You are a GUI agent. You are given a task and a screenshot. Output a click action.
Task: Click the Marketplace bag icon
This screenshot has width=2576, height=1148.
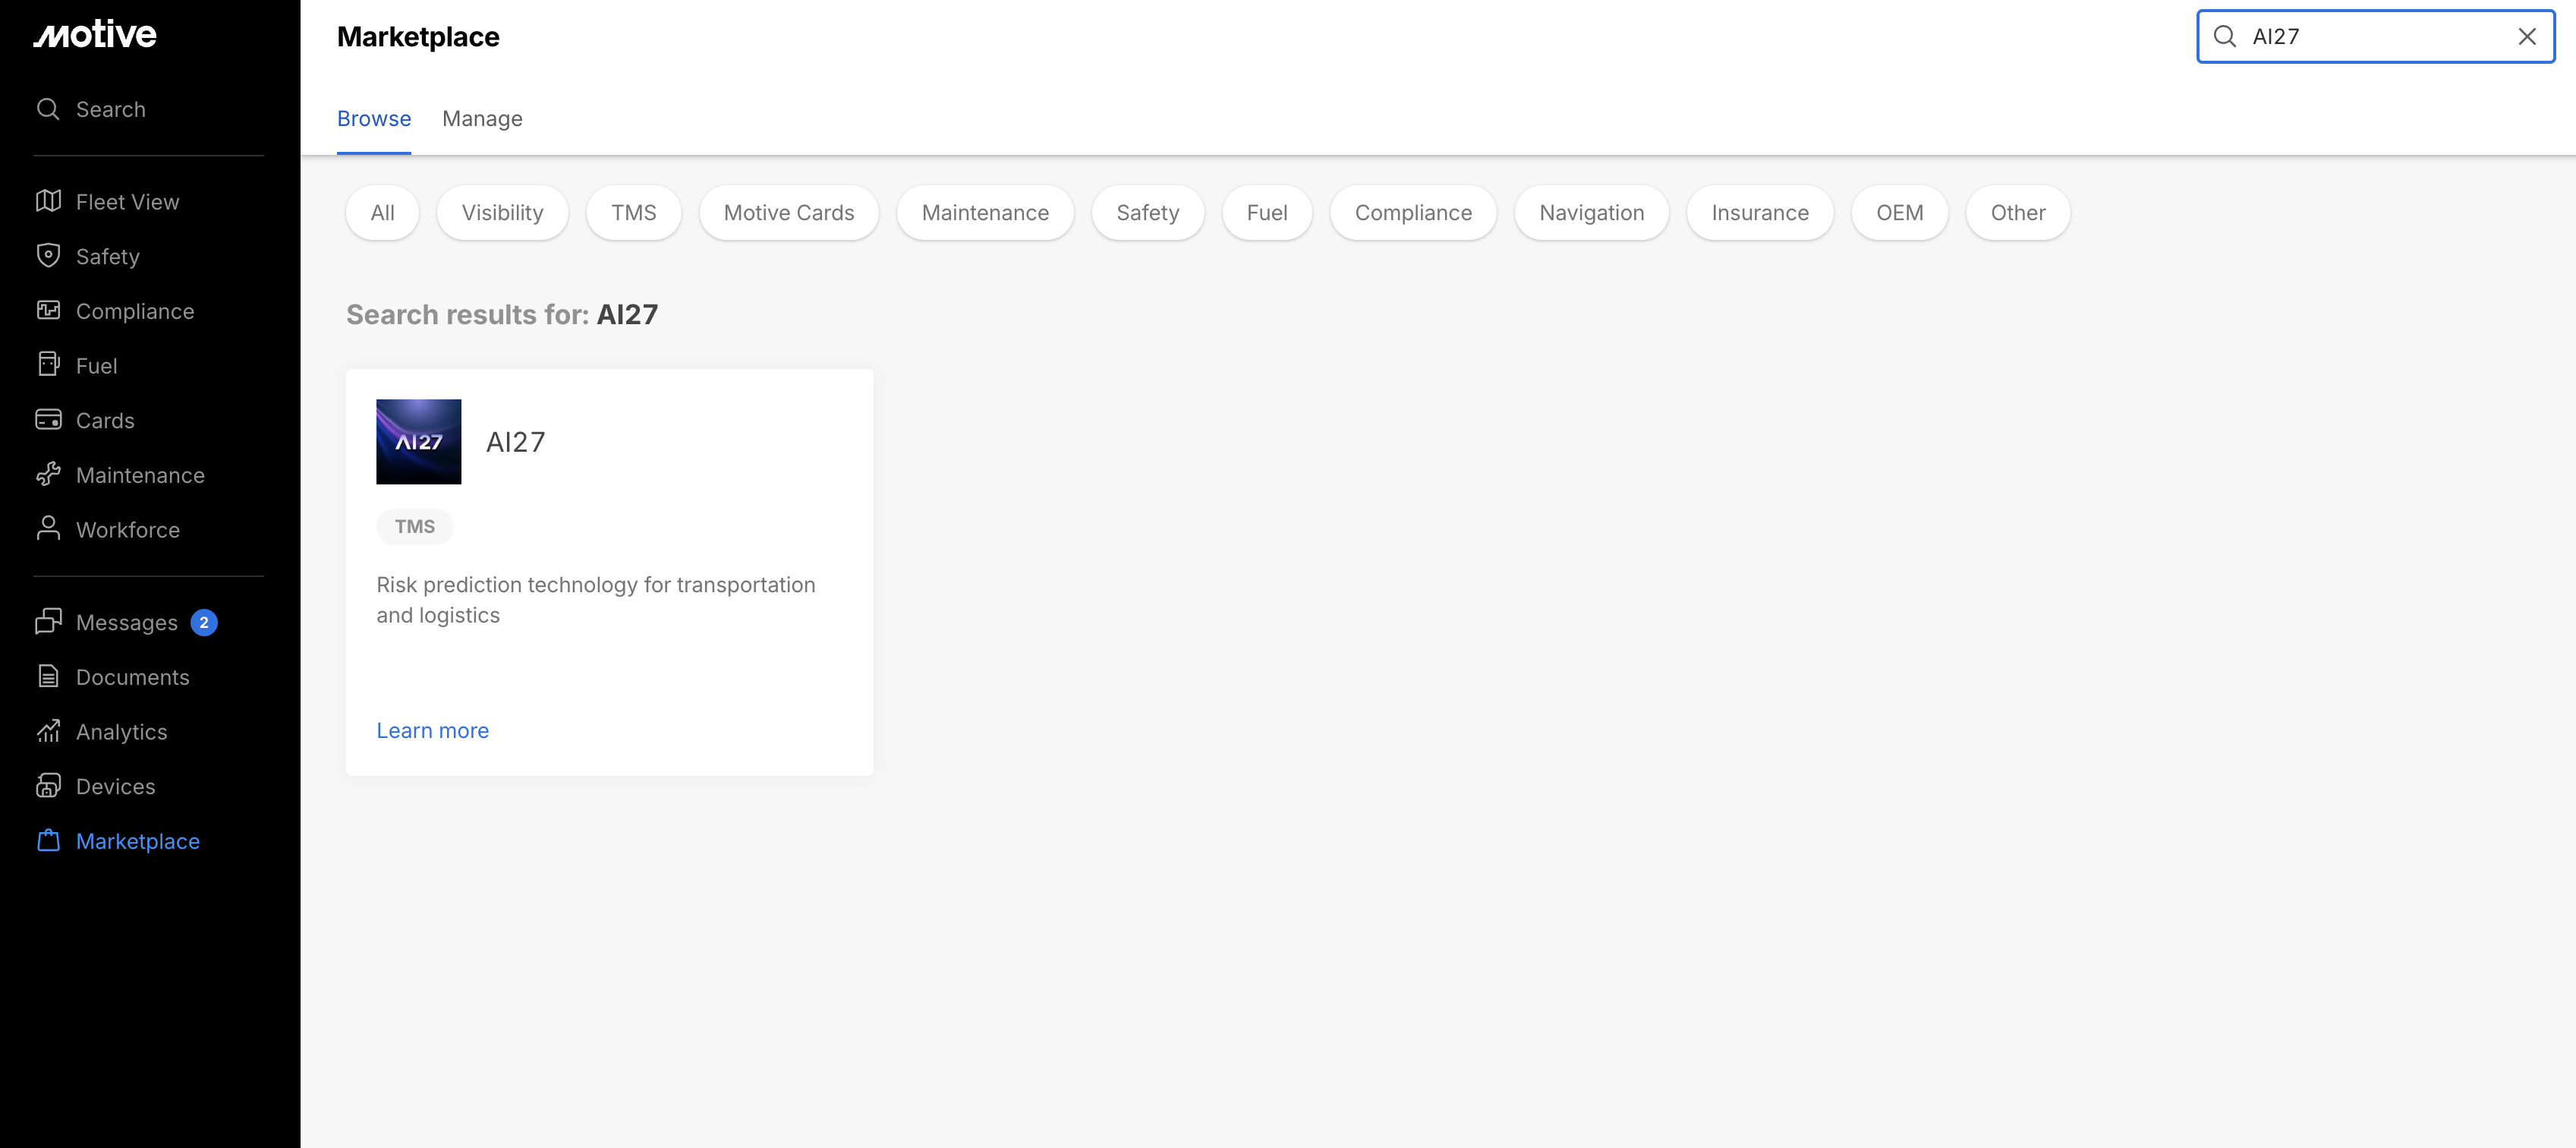tap(48, 840)
